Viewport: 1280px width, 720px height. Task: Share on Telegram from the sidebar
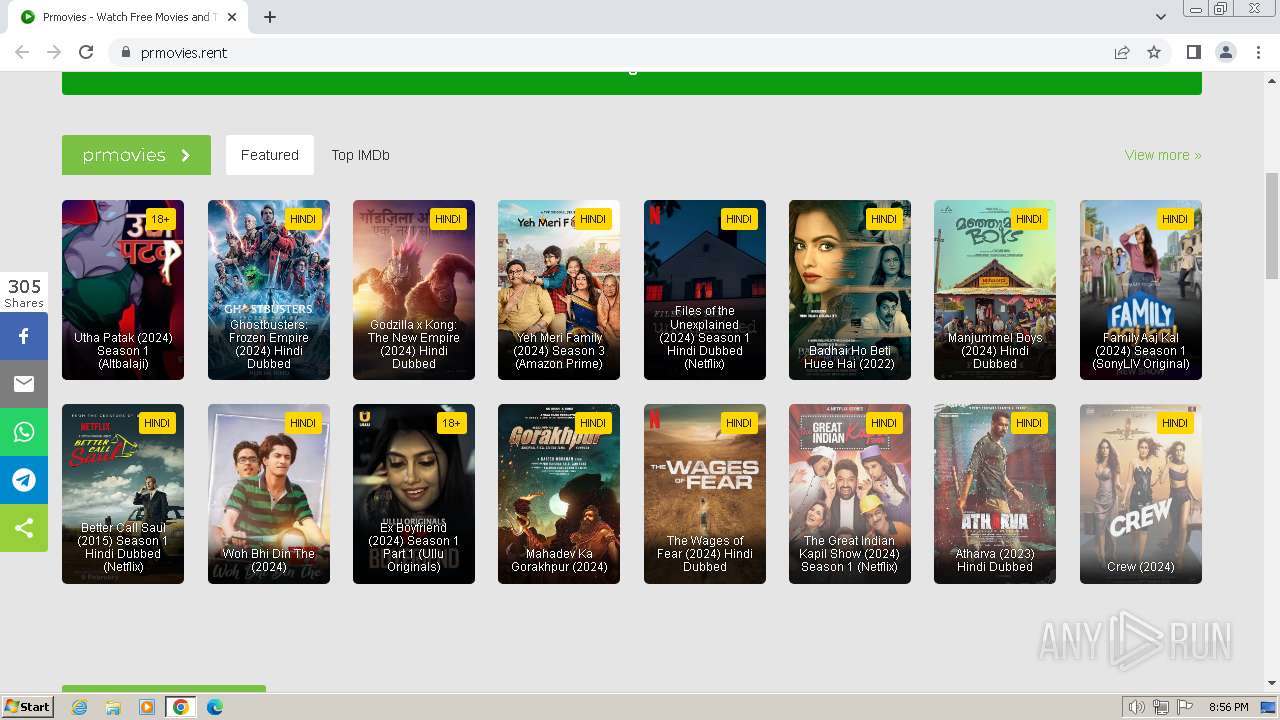(x=24, y=480)
